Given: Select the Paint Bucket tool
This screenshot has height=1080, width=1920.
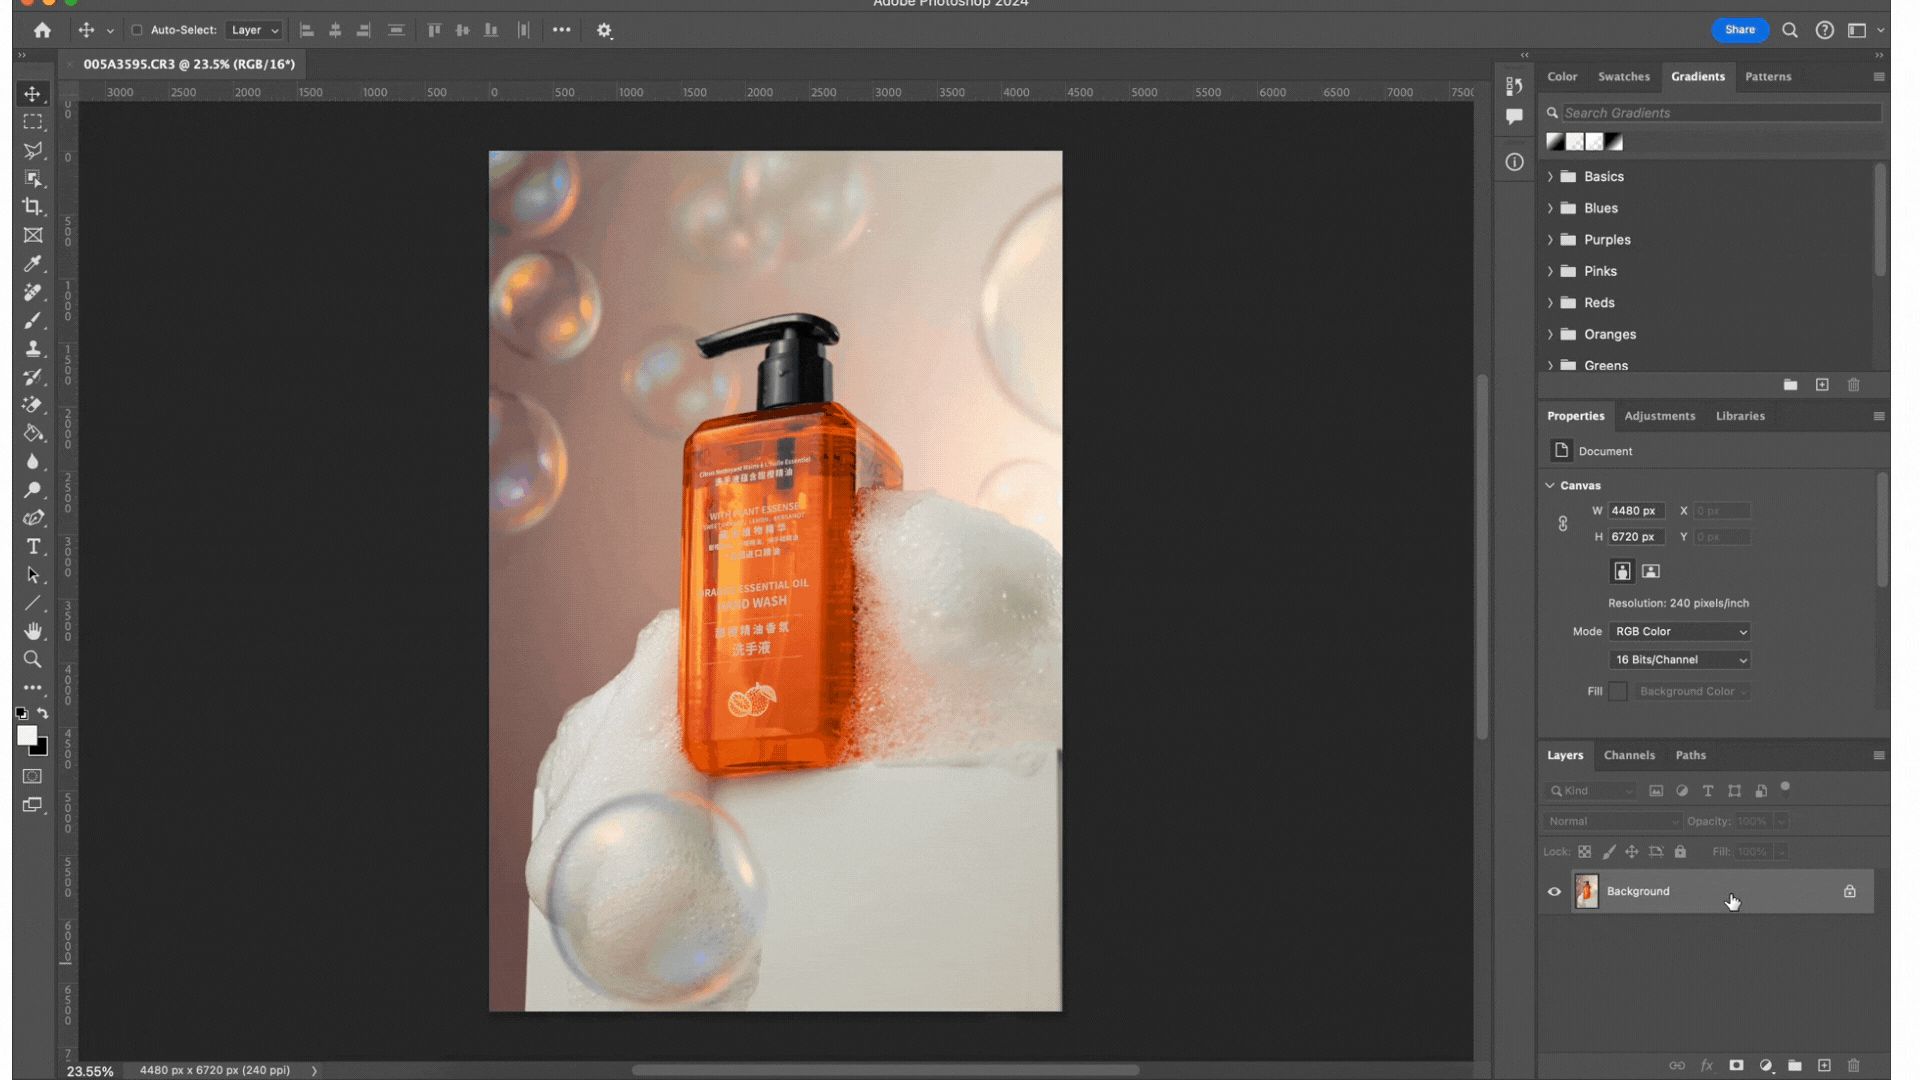Looking at the screenshot, I should click(33, 433).
